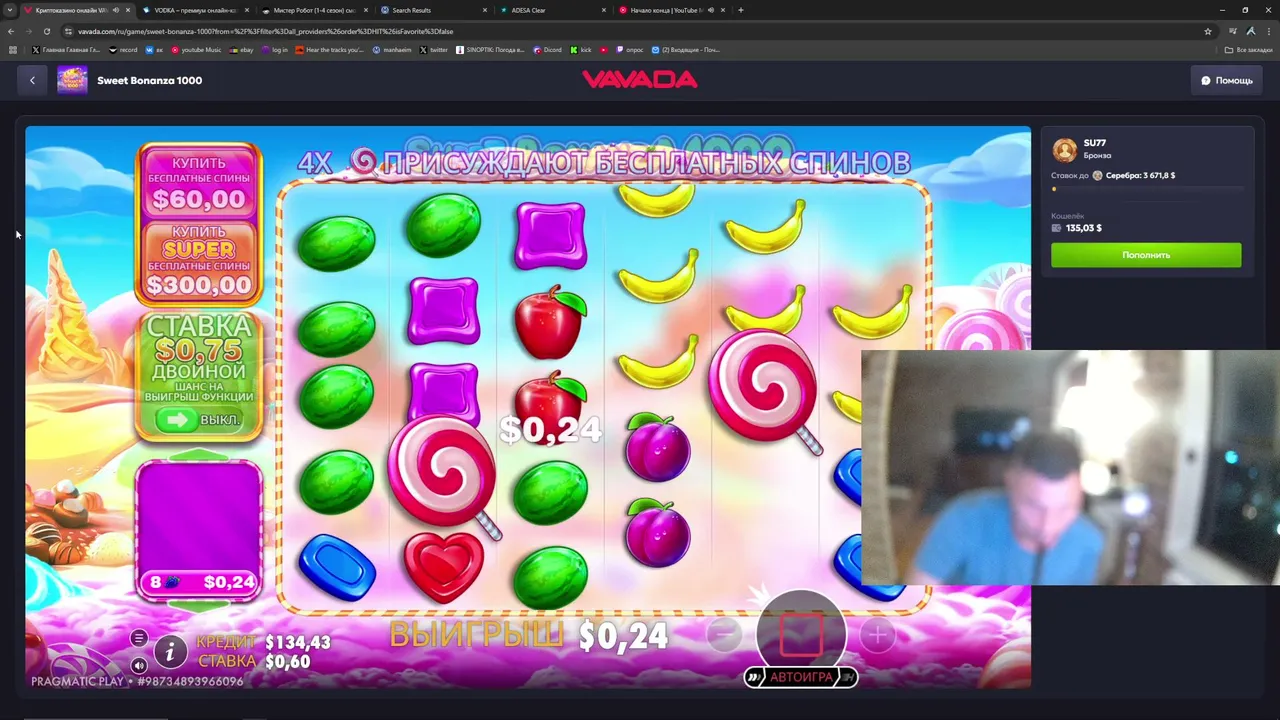This screenshot has width=1280, height=720.
Task: Open the Автоигра autoplay settings
Action: click(x=801, y=677)
